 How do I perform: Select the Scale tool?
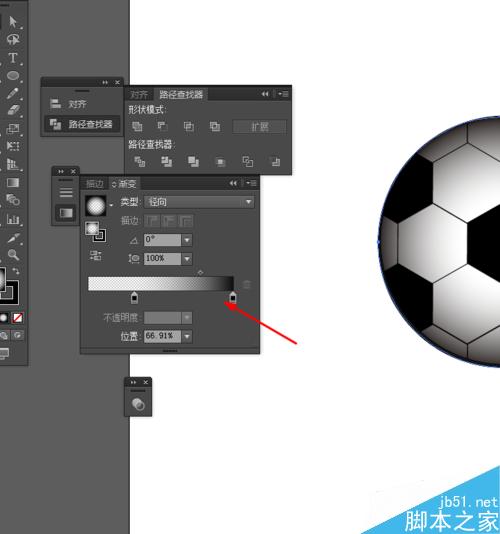pos(13,128)
